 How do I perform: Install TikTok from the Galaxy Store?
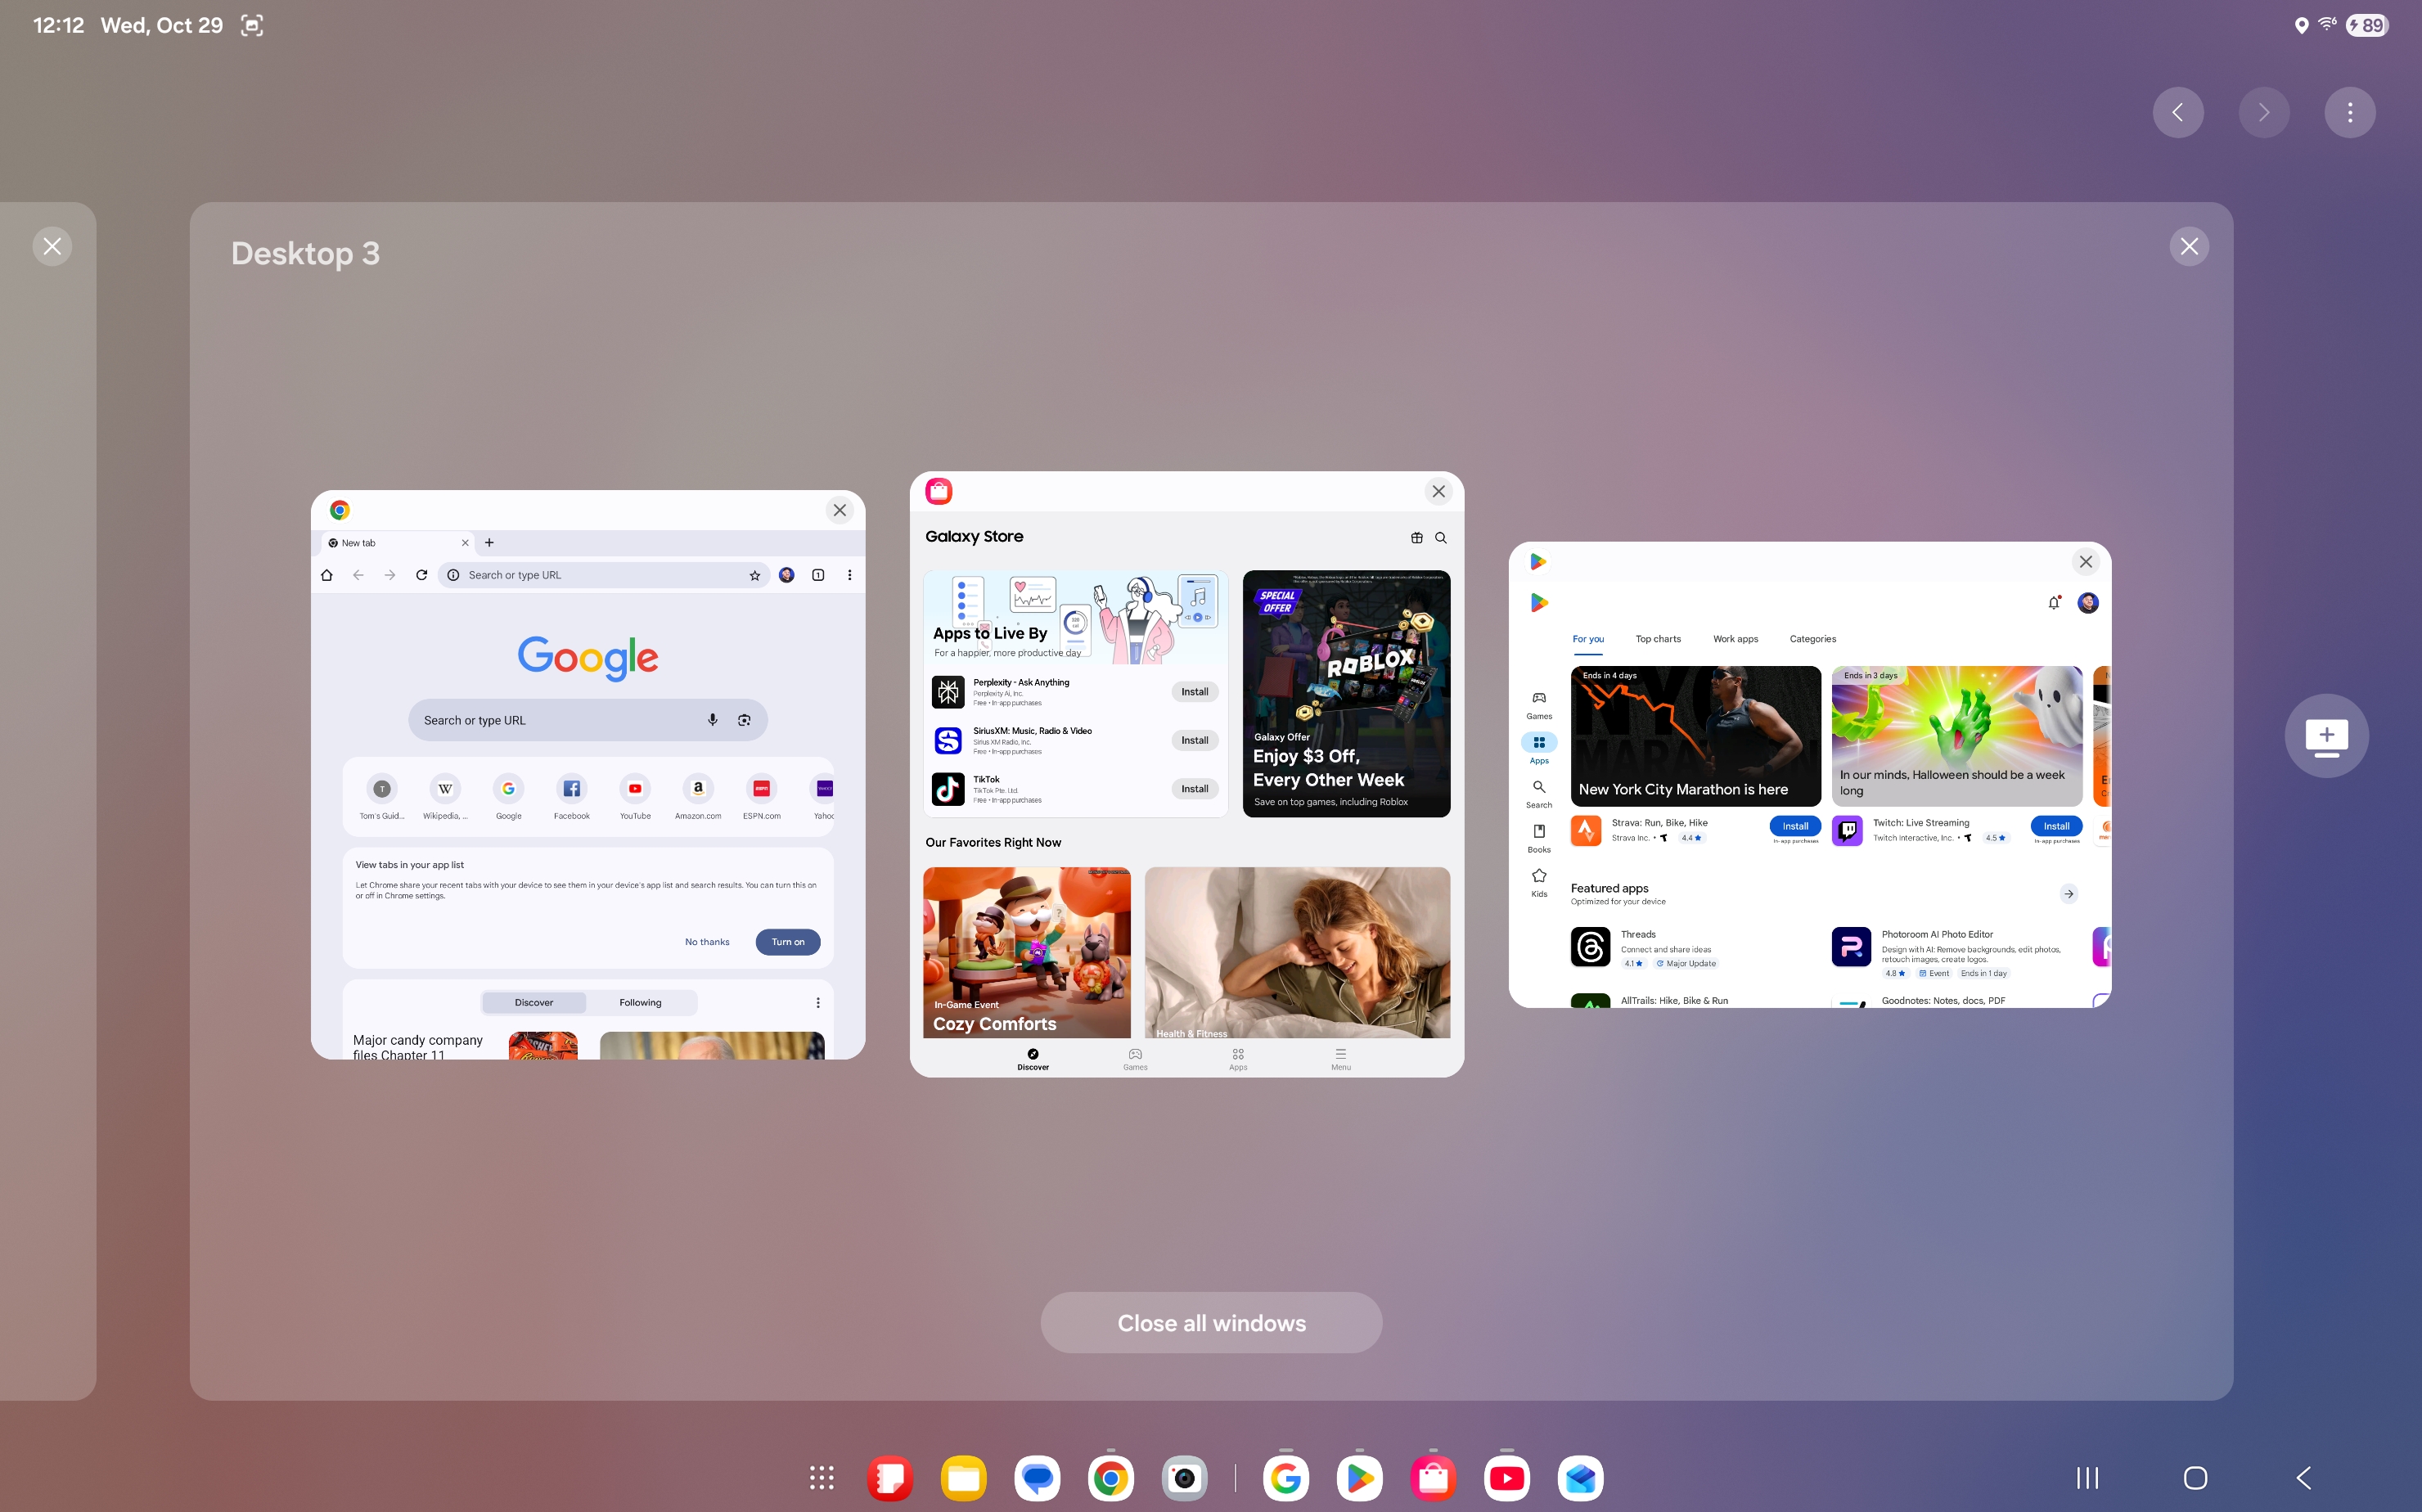pyautogui.click(x=1194, y=789)
